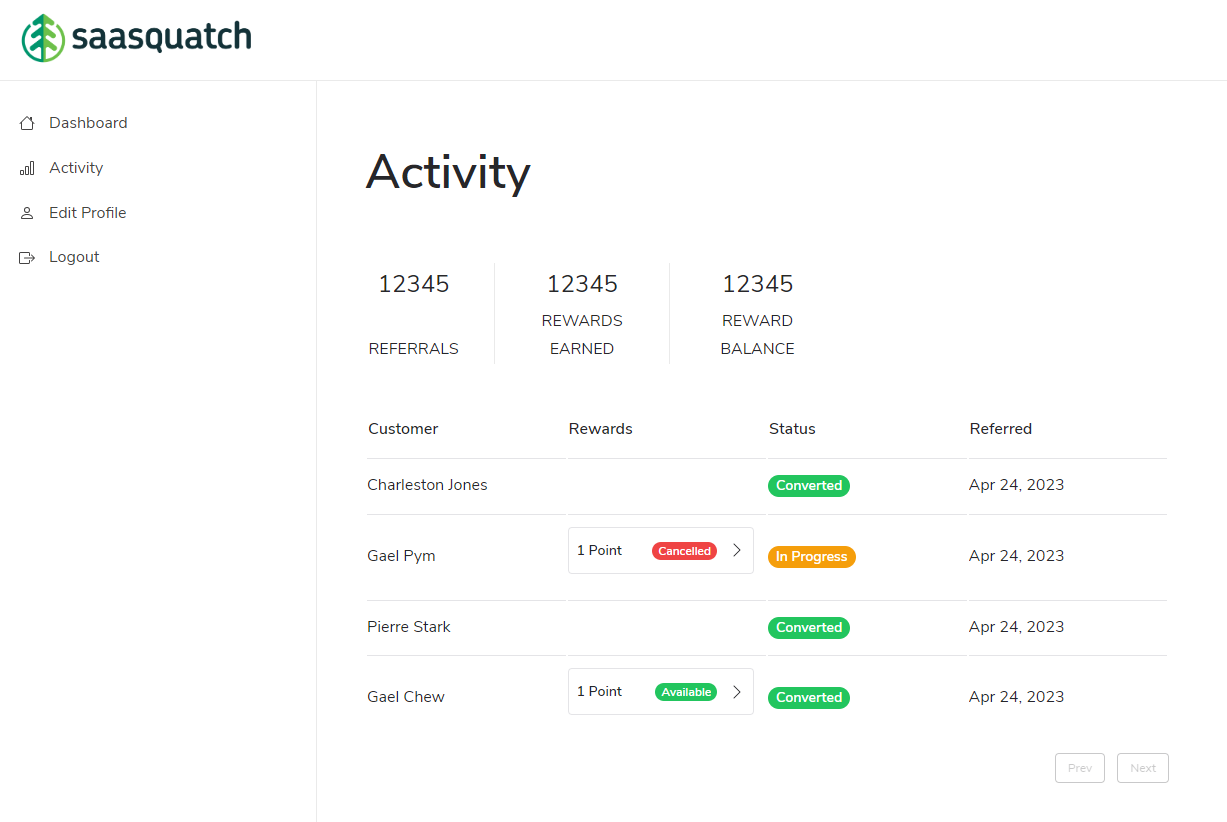Click the Logout link in the sidebar
Screen dimensions: 1227x822
pyautogui.click(x=74, y=256)
